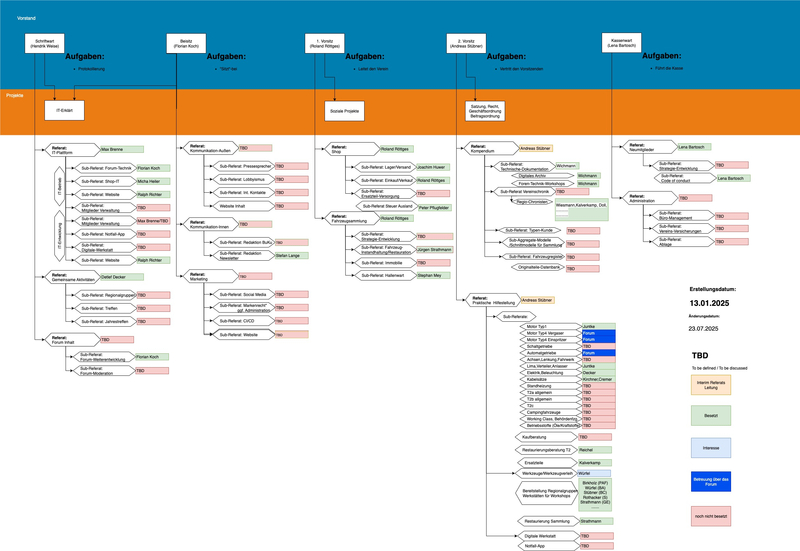Select Sub-Referat: Notfall-App node
Screen dimensions: 800x551
tap(106, 234)
